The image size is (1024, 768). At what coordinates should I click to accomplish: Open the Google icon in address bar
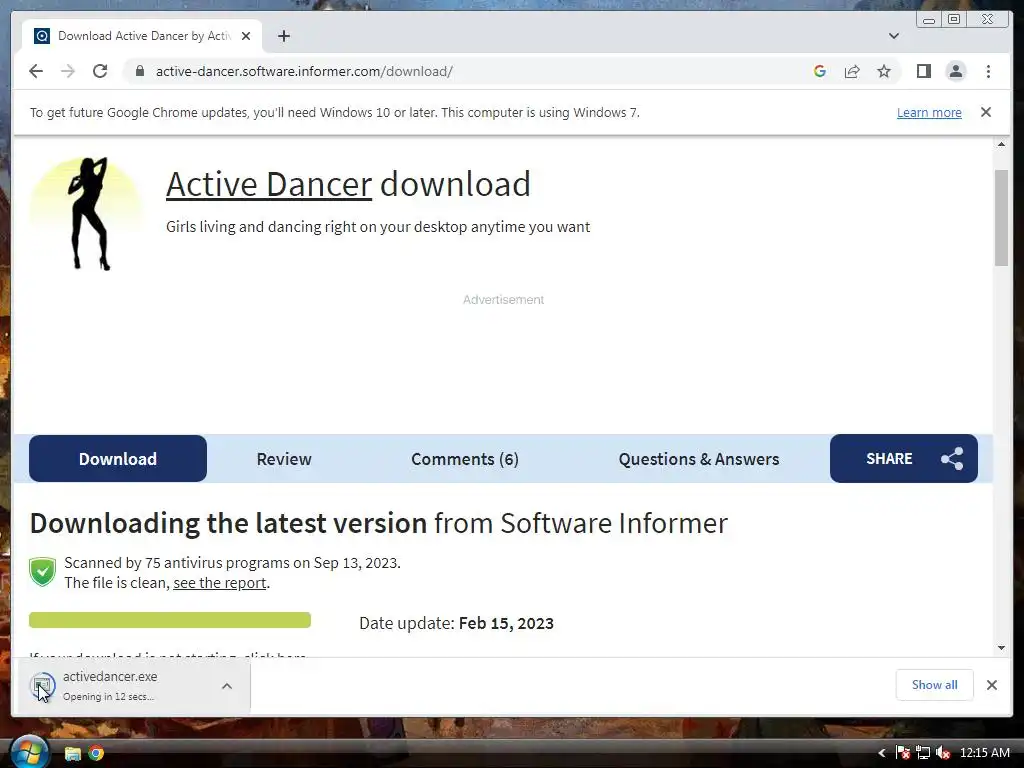(820, 71)
